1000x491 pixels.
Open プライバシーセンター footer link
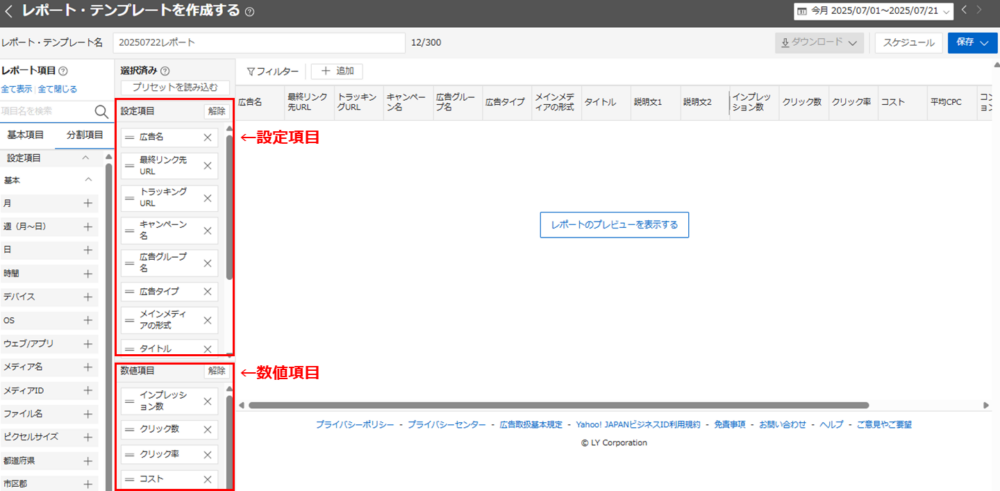[x=446, y=424]
